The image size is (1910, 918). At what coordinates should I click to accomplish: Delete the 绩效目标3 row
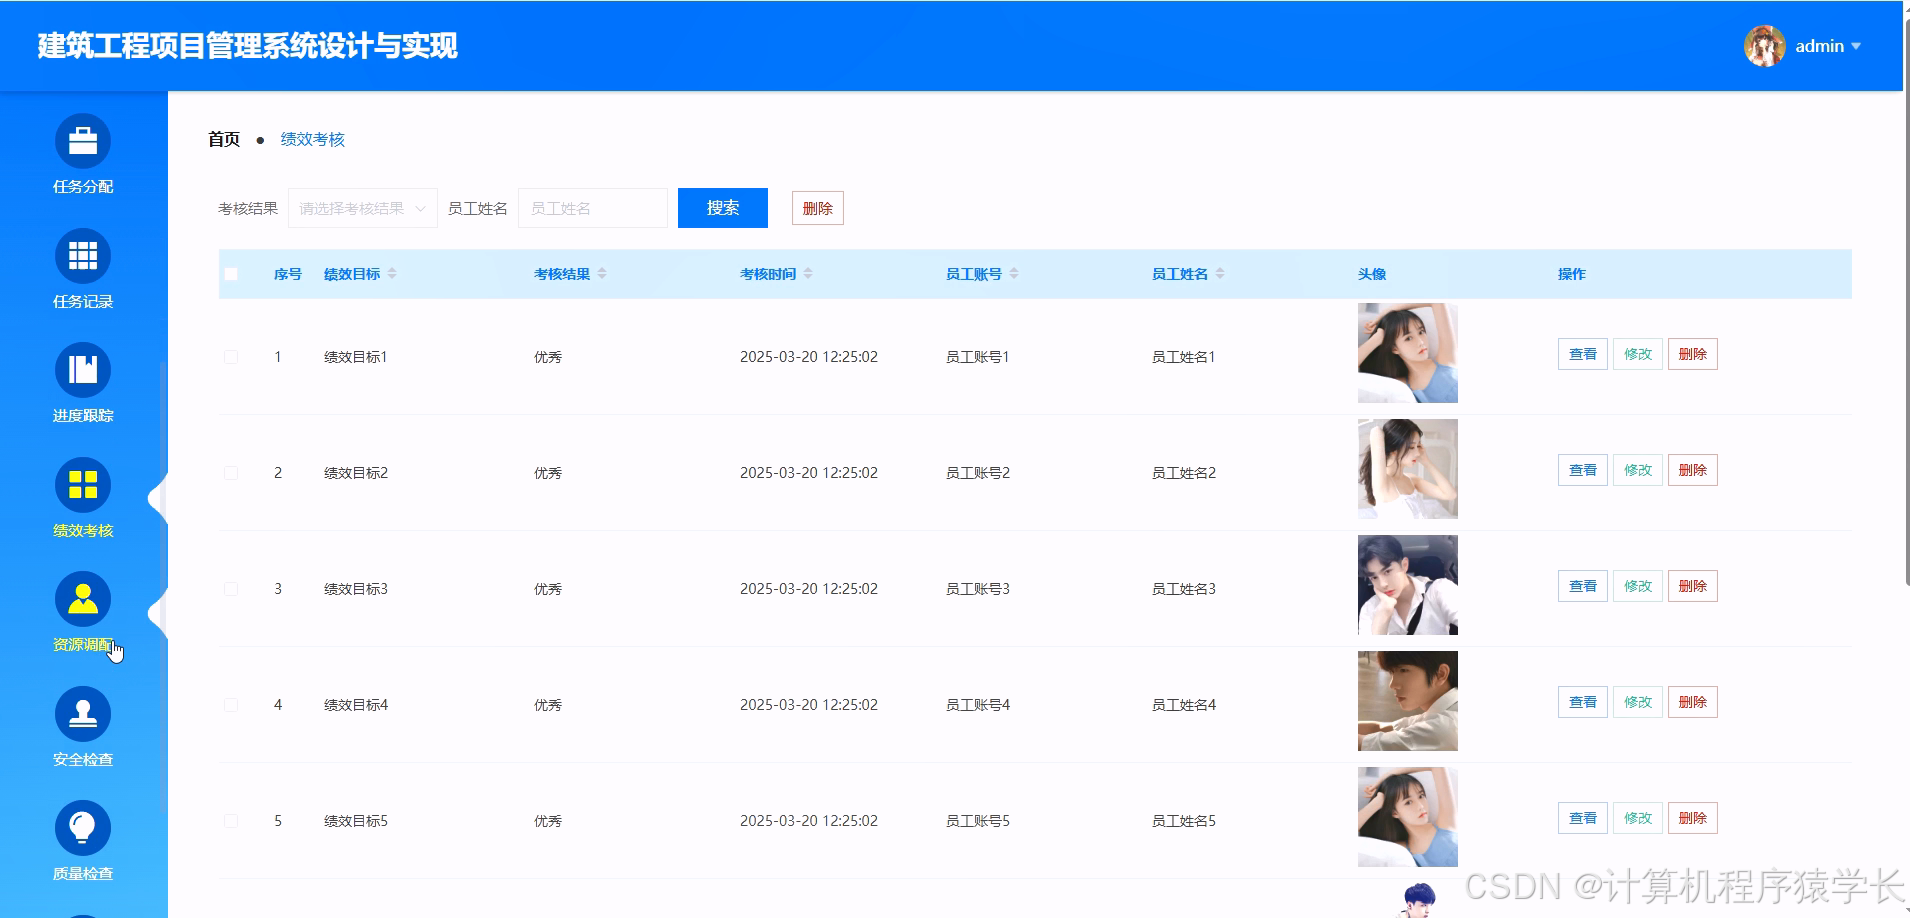click(x=1693, y=586)
